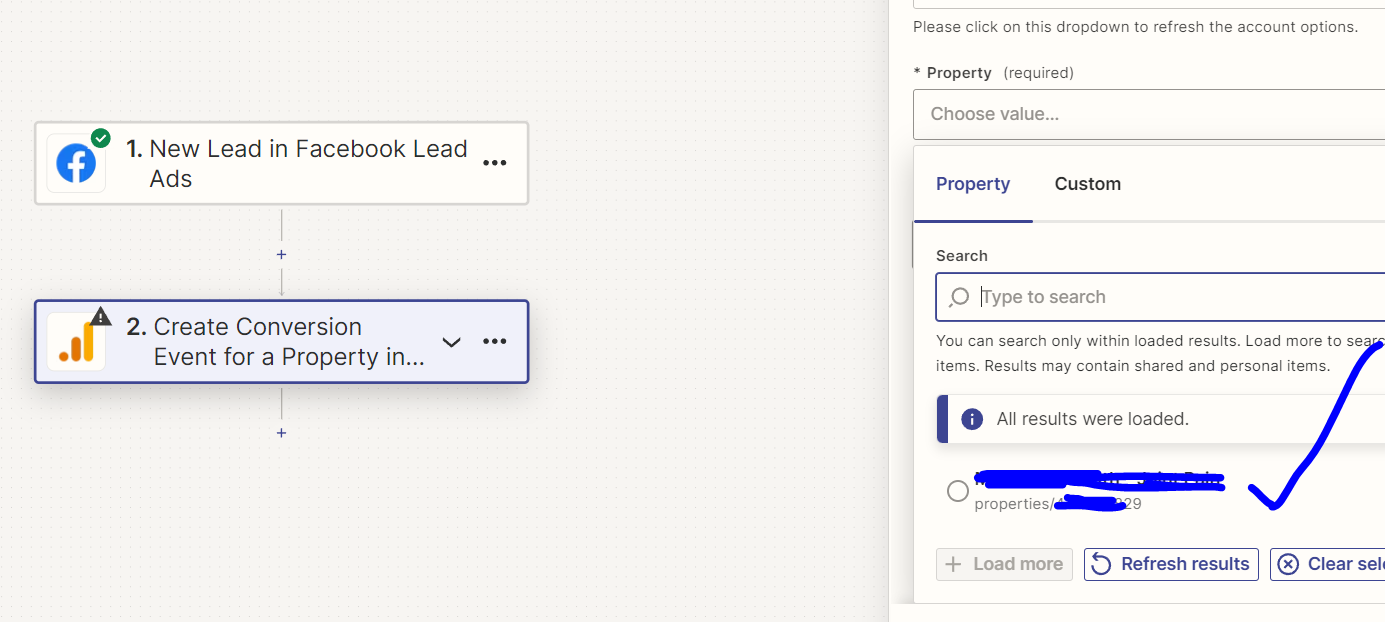
Task: Click the Refresh results button
Action: (x=1171, y=564)
